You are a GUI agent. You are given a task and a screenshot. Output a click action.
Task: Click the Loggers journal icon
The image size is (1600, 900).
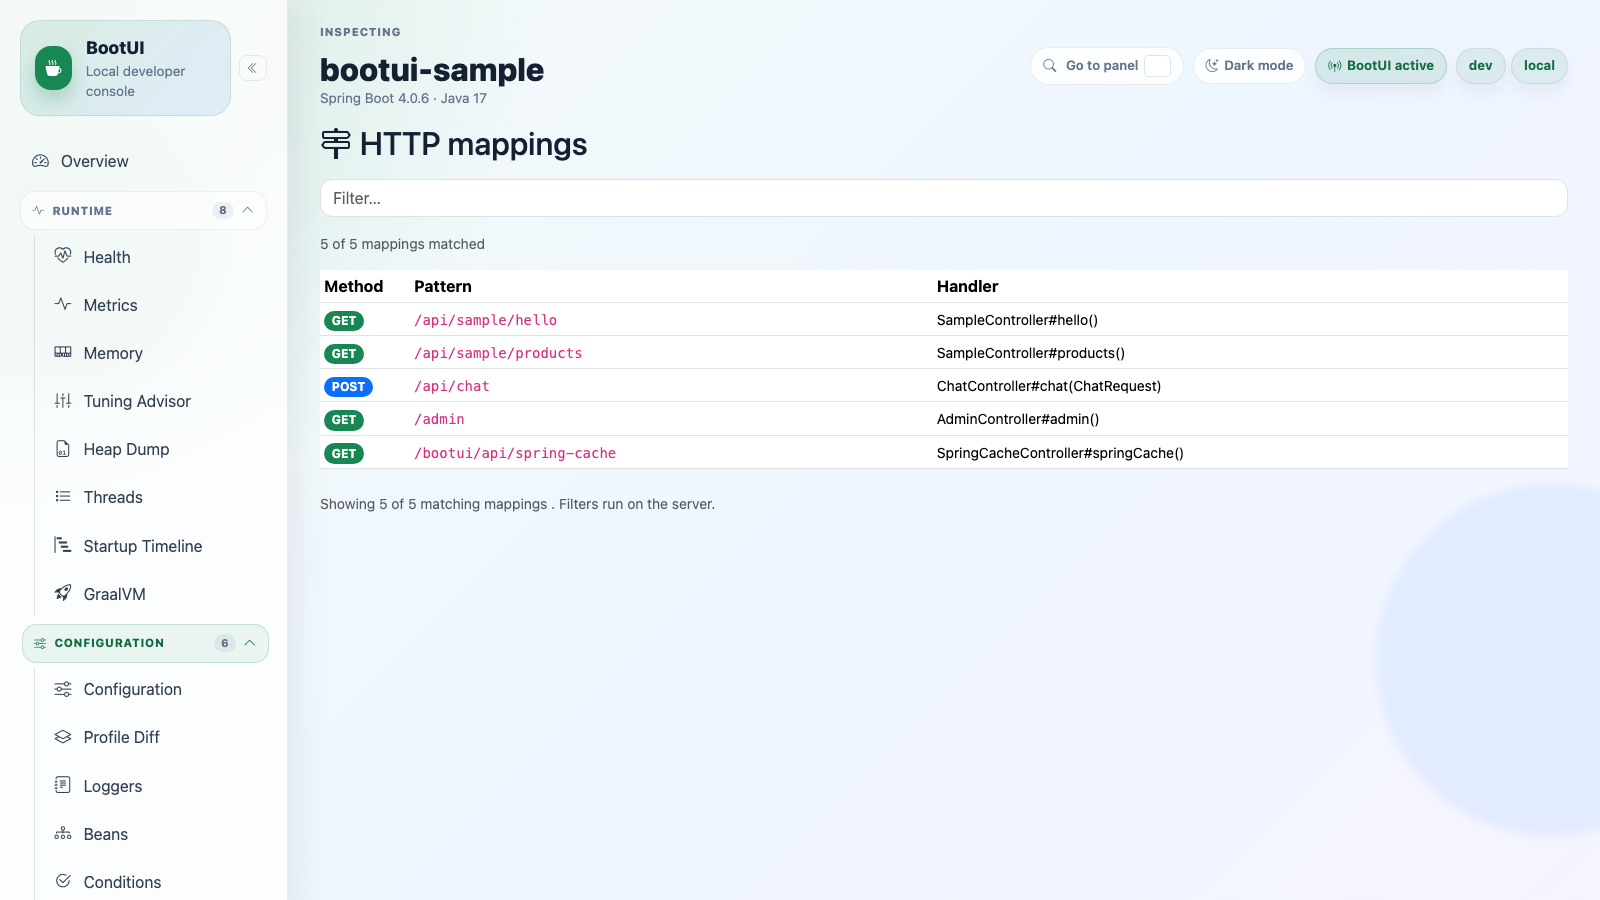[63, 785]
